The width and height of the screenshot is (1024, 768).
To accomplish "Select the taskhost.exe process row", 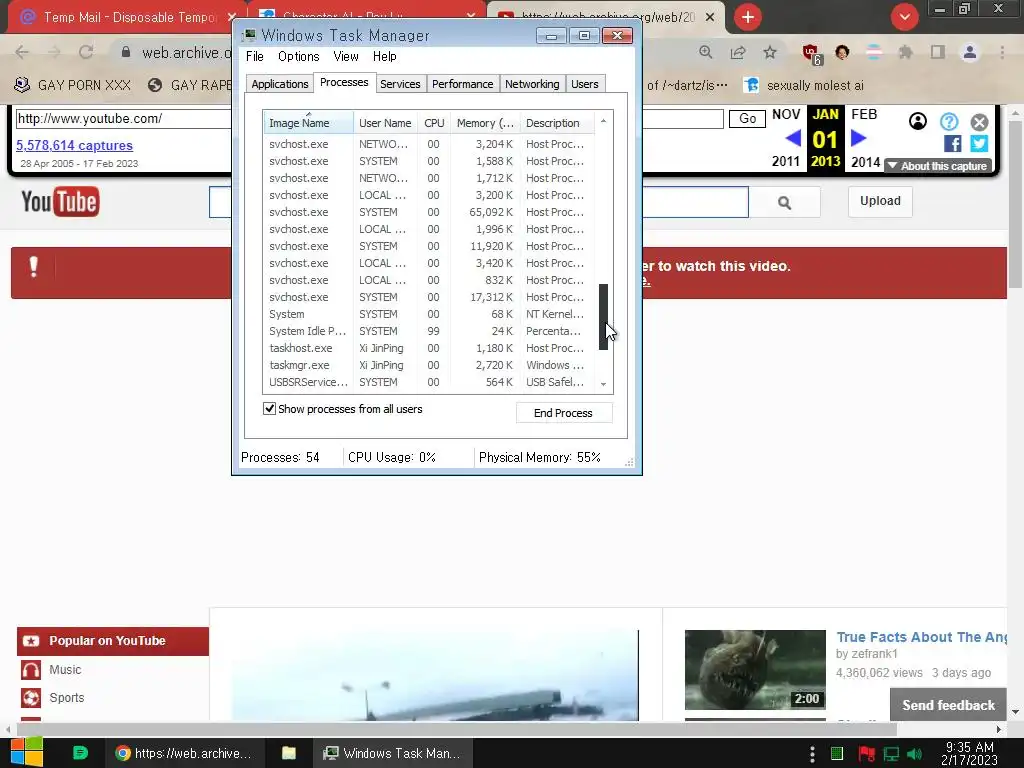I will (430, 348).
